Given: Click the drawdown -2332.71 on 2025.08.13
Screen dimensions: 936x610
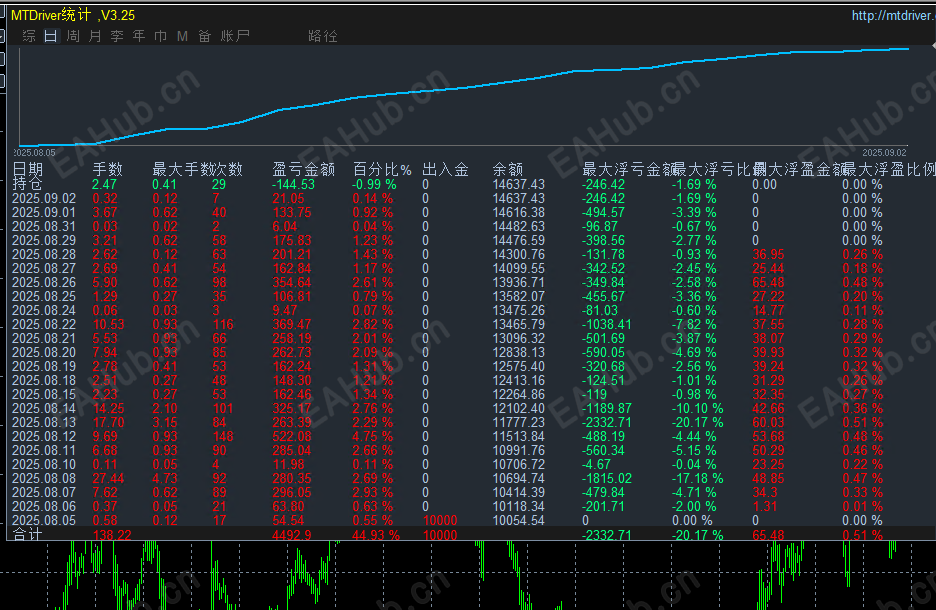Looking at the screenshot, I should pyautogui.click(x=606, y=423).
